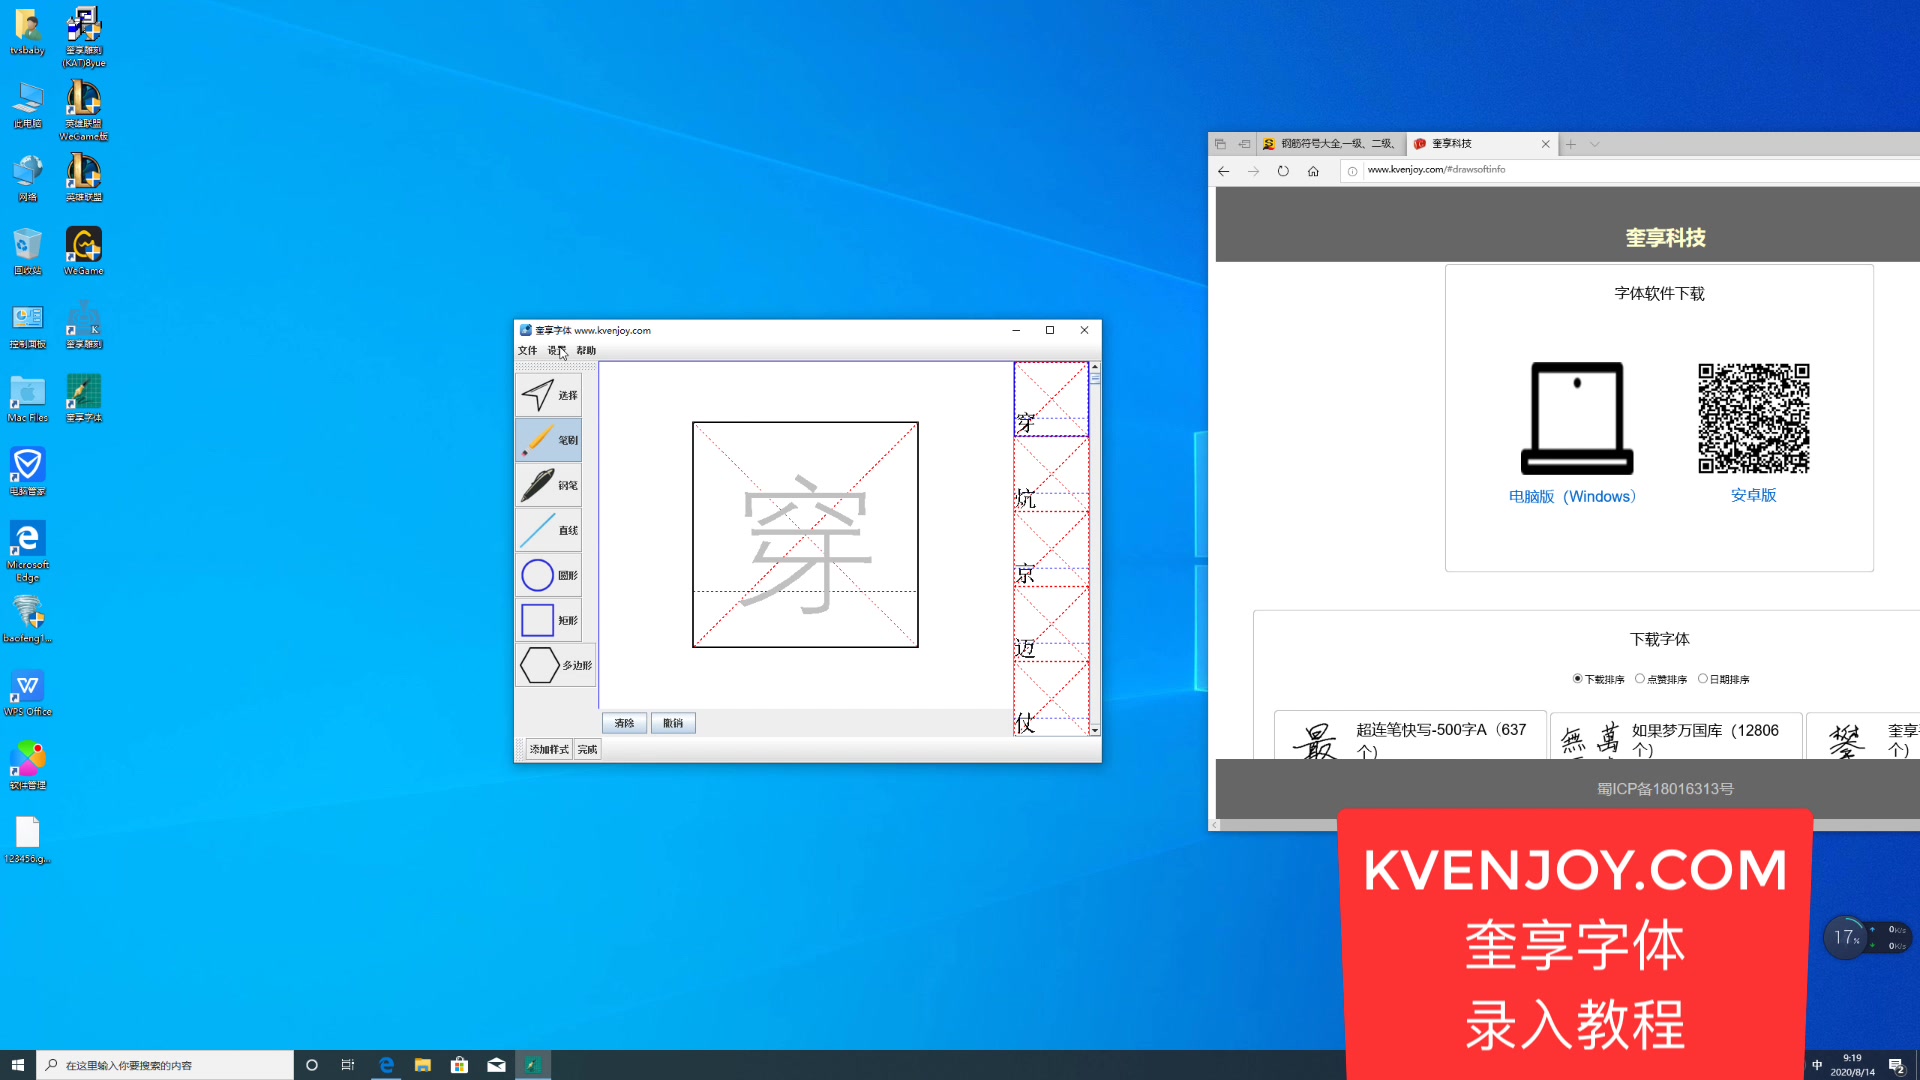Open Mail app from taskbar
This screenshot has width=1920, height=1080.
coord(496,1065)
